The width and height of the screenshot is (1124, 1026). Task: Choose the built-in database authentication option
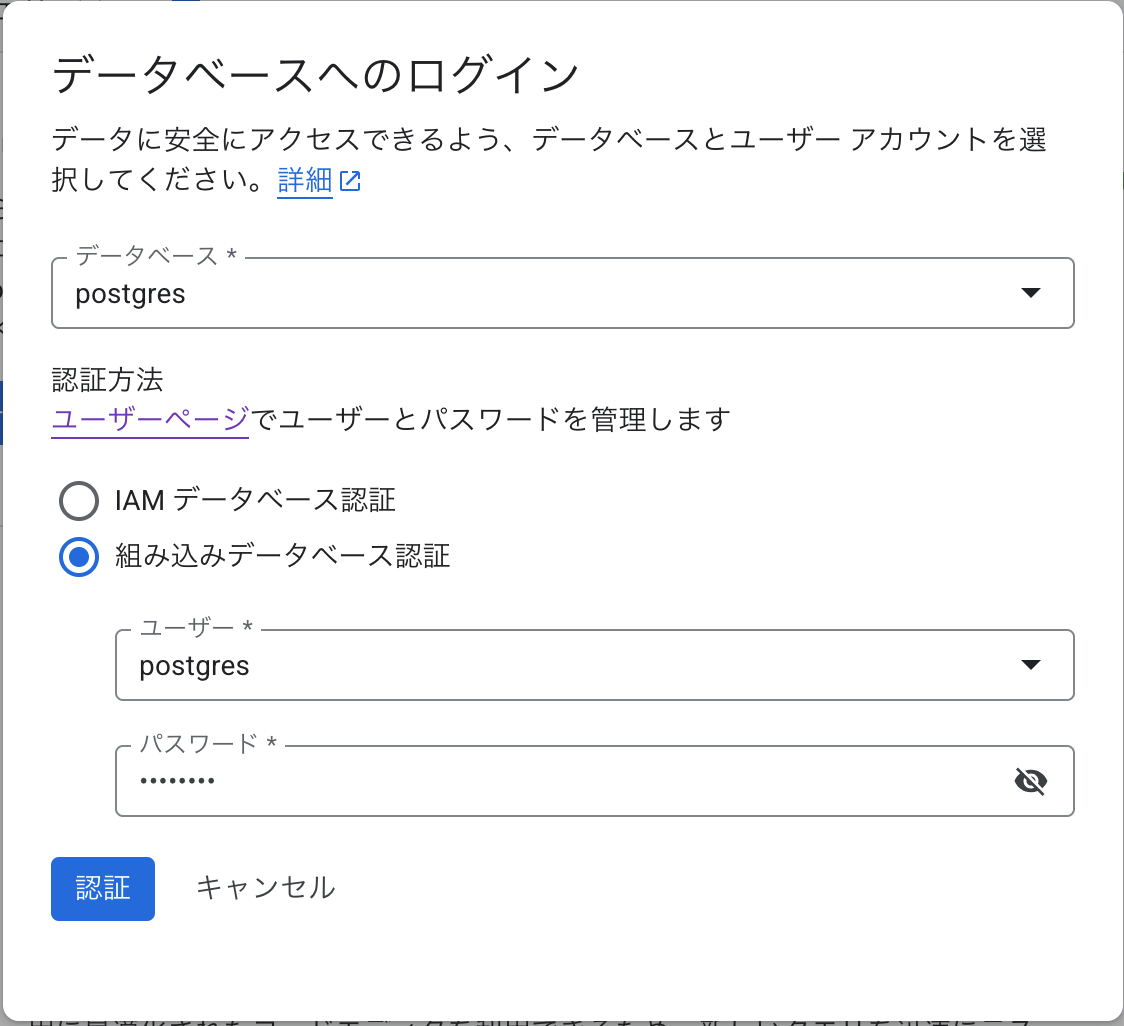coord(78,557)
